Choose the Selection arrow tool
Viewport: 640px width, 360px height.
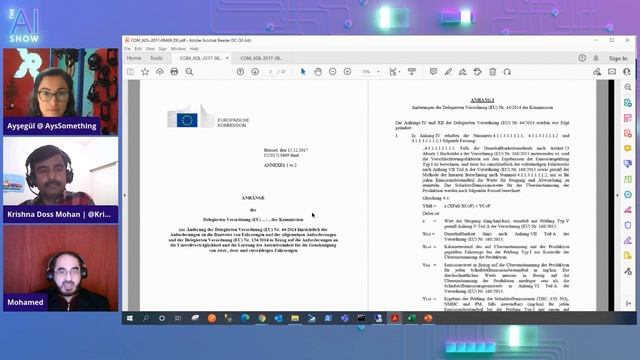point(303,72)
